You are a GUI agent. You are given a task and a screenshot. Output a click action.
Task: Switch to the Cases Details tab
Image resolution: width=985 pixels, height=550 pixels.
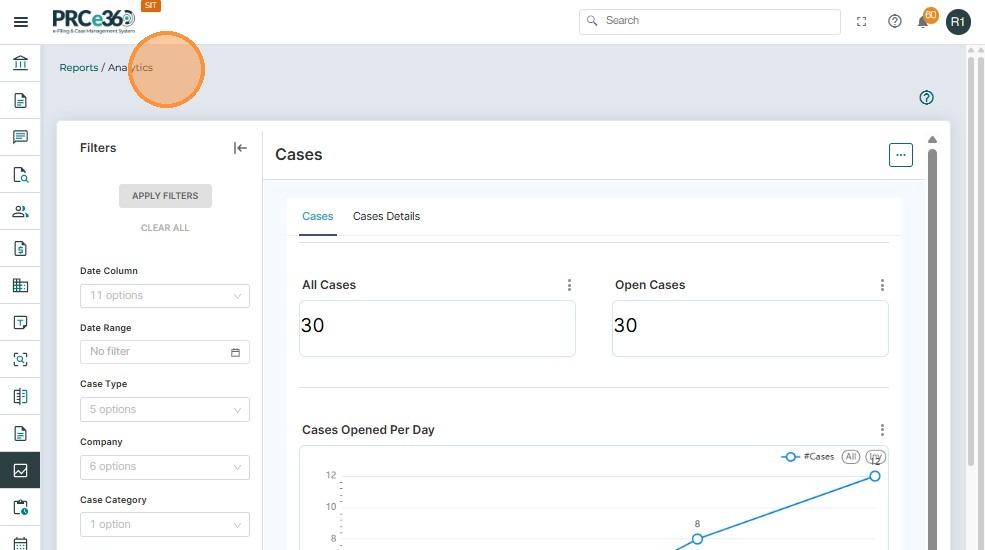(386, 217)
